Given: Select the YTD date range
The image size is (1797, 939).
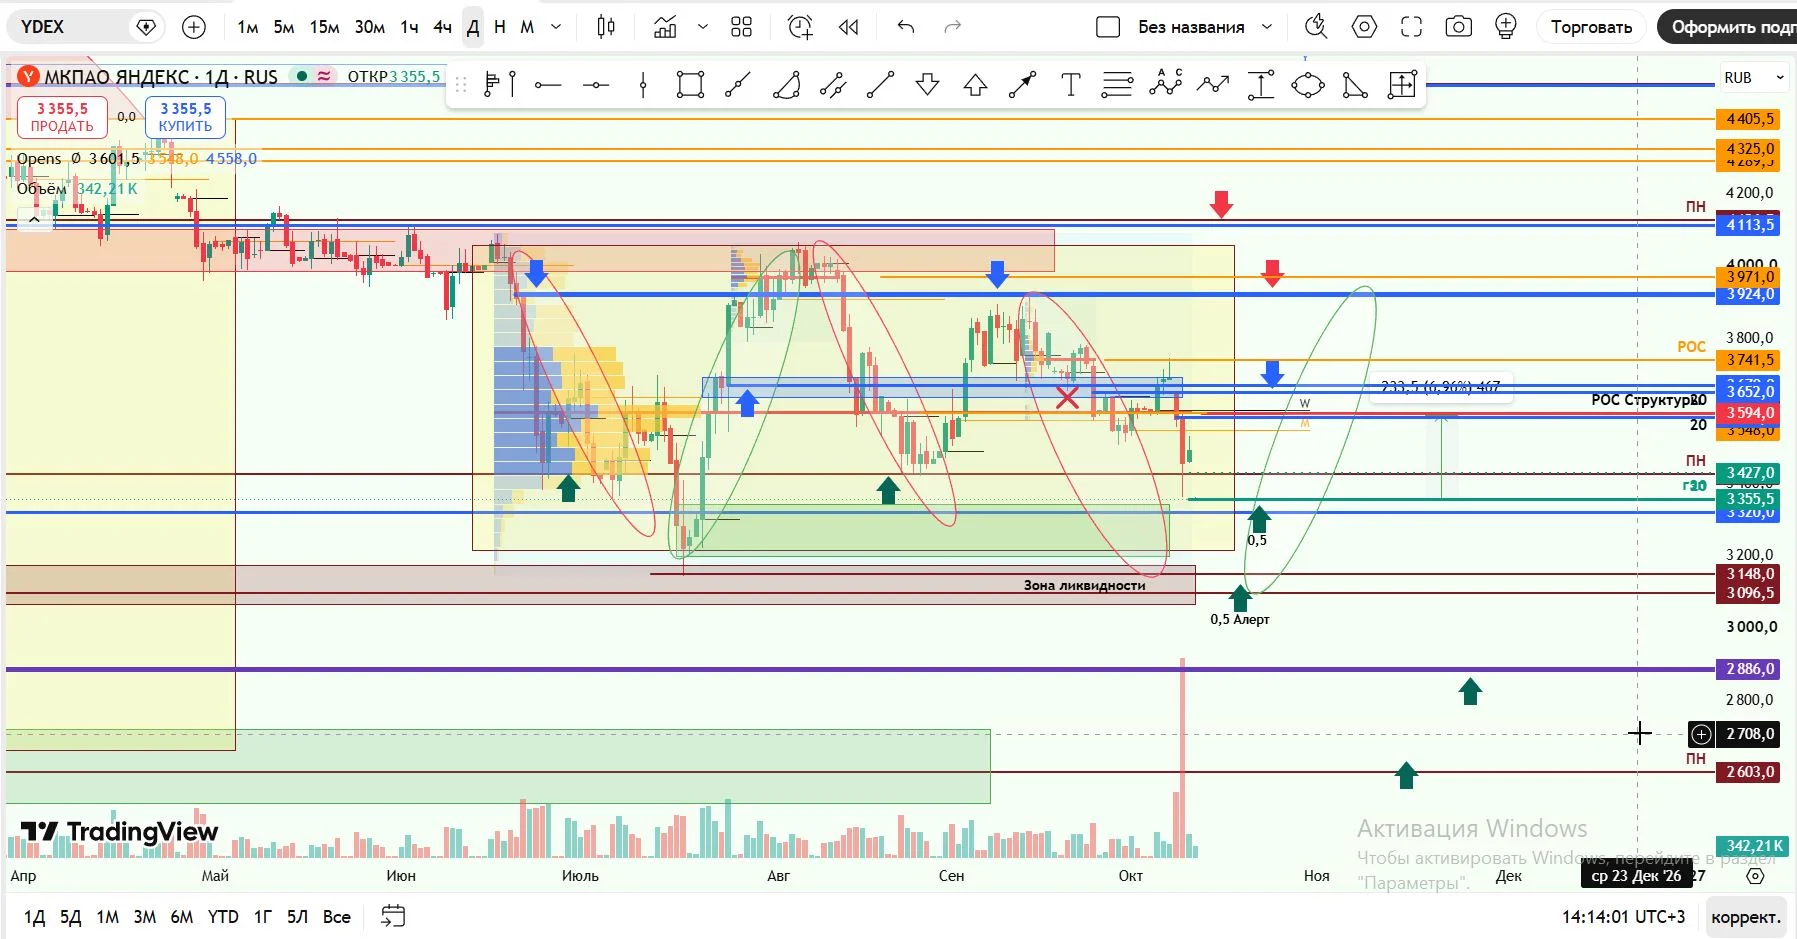Looking at the screenshot, I should tap(223, 917).
